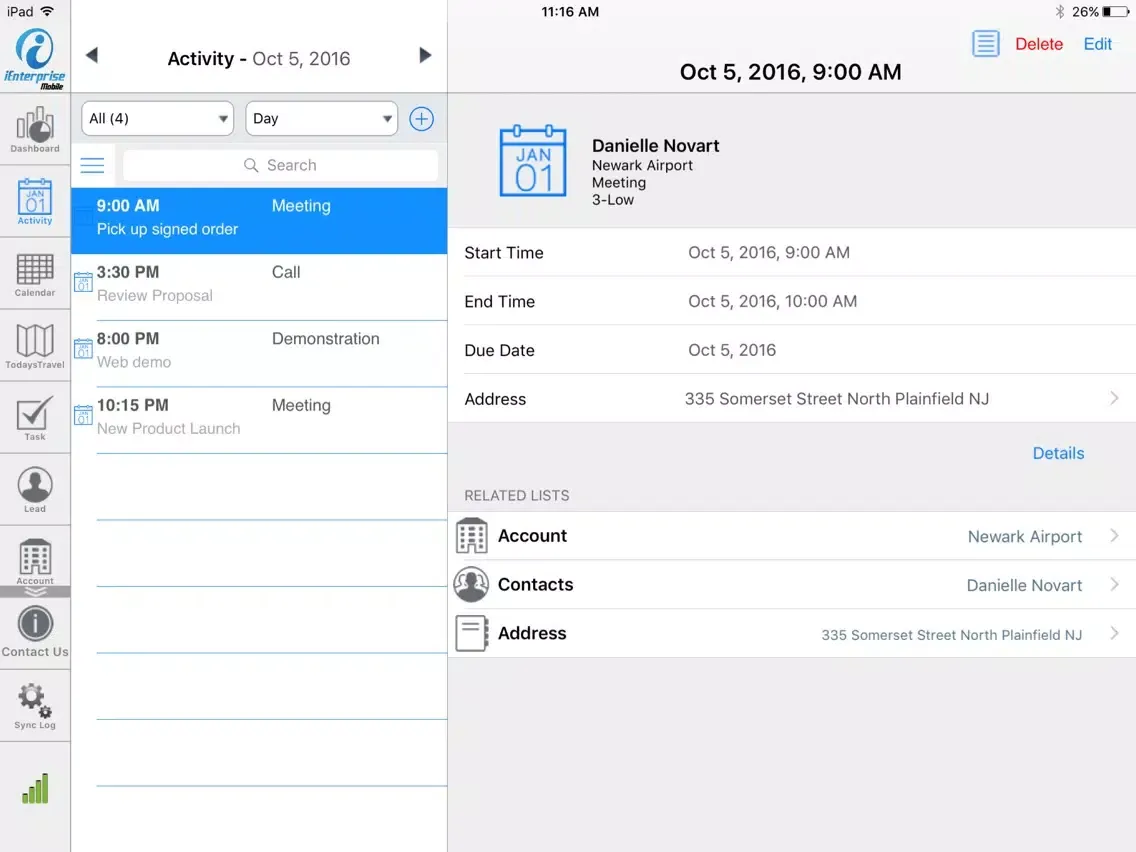
Task: Open the All (4) filter dropdown
Action: click(157, 119)
